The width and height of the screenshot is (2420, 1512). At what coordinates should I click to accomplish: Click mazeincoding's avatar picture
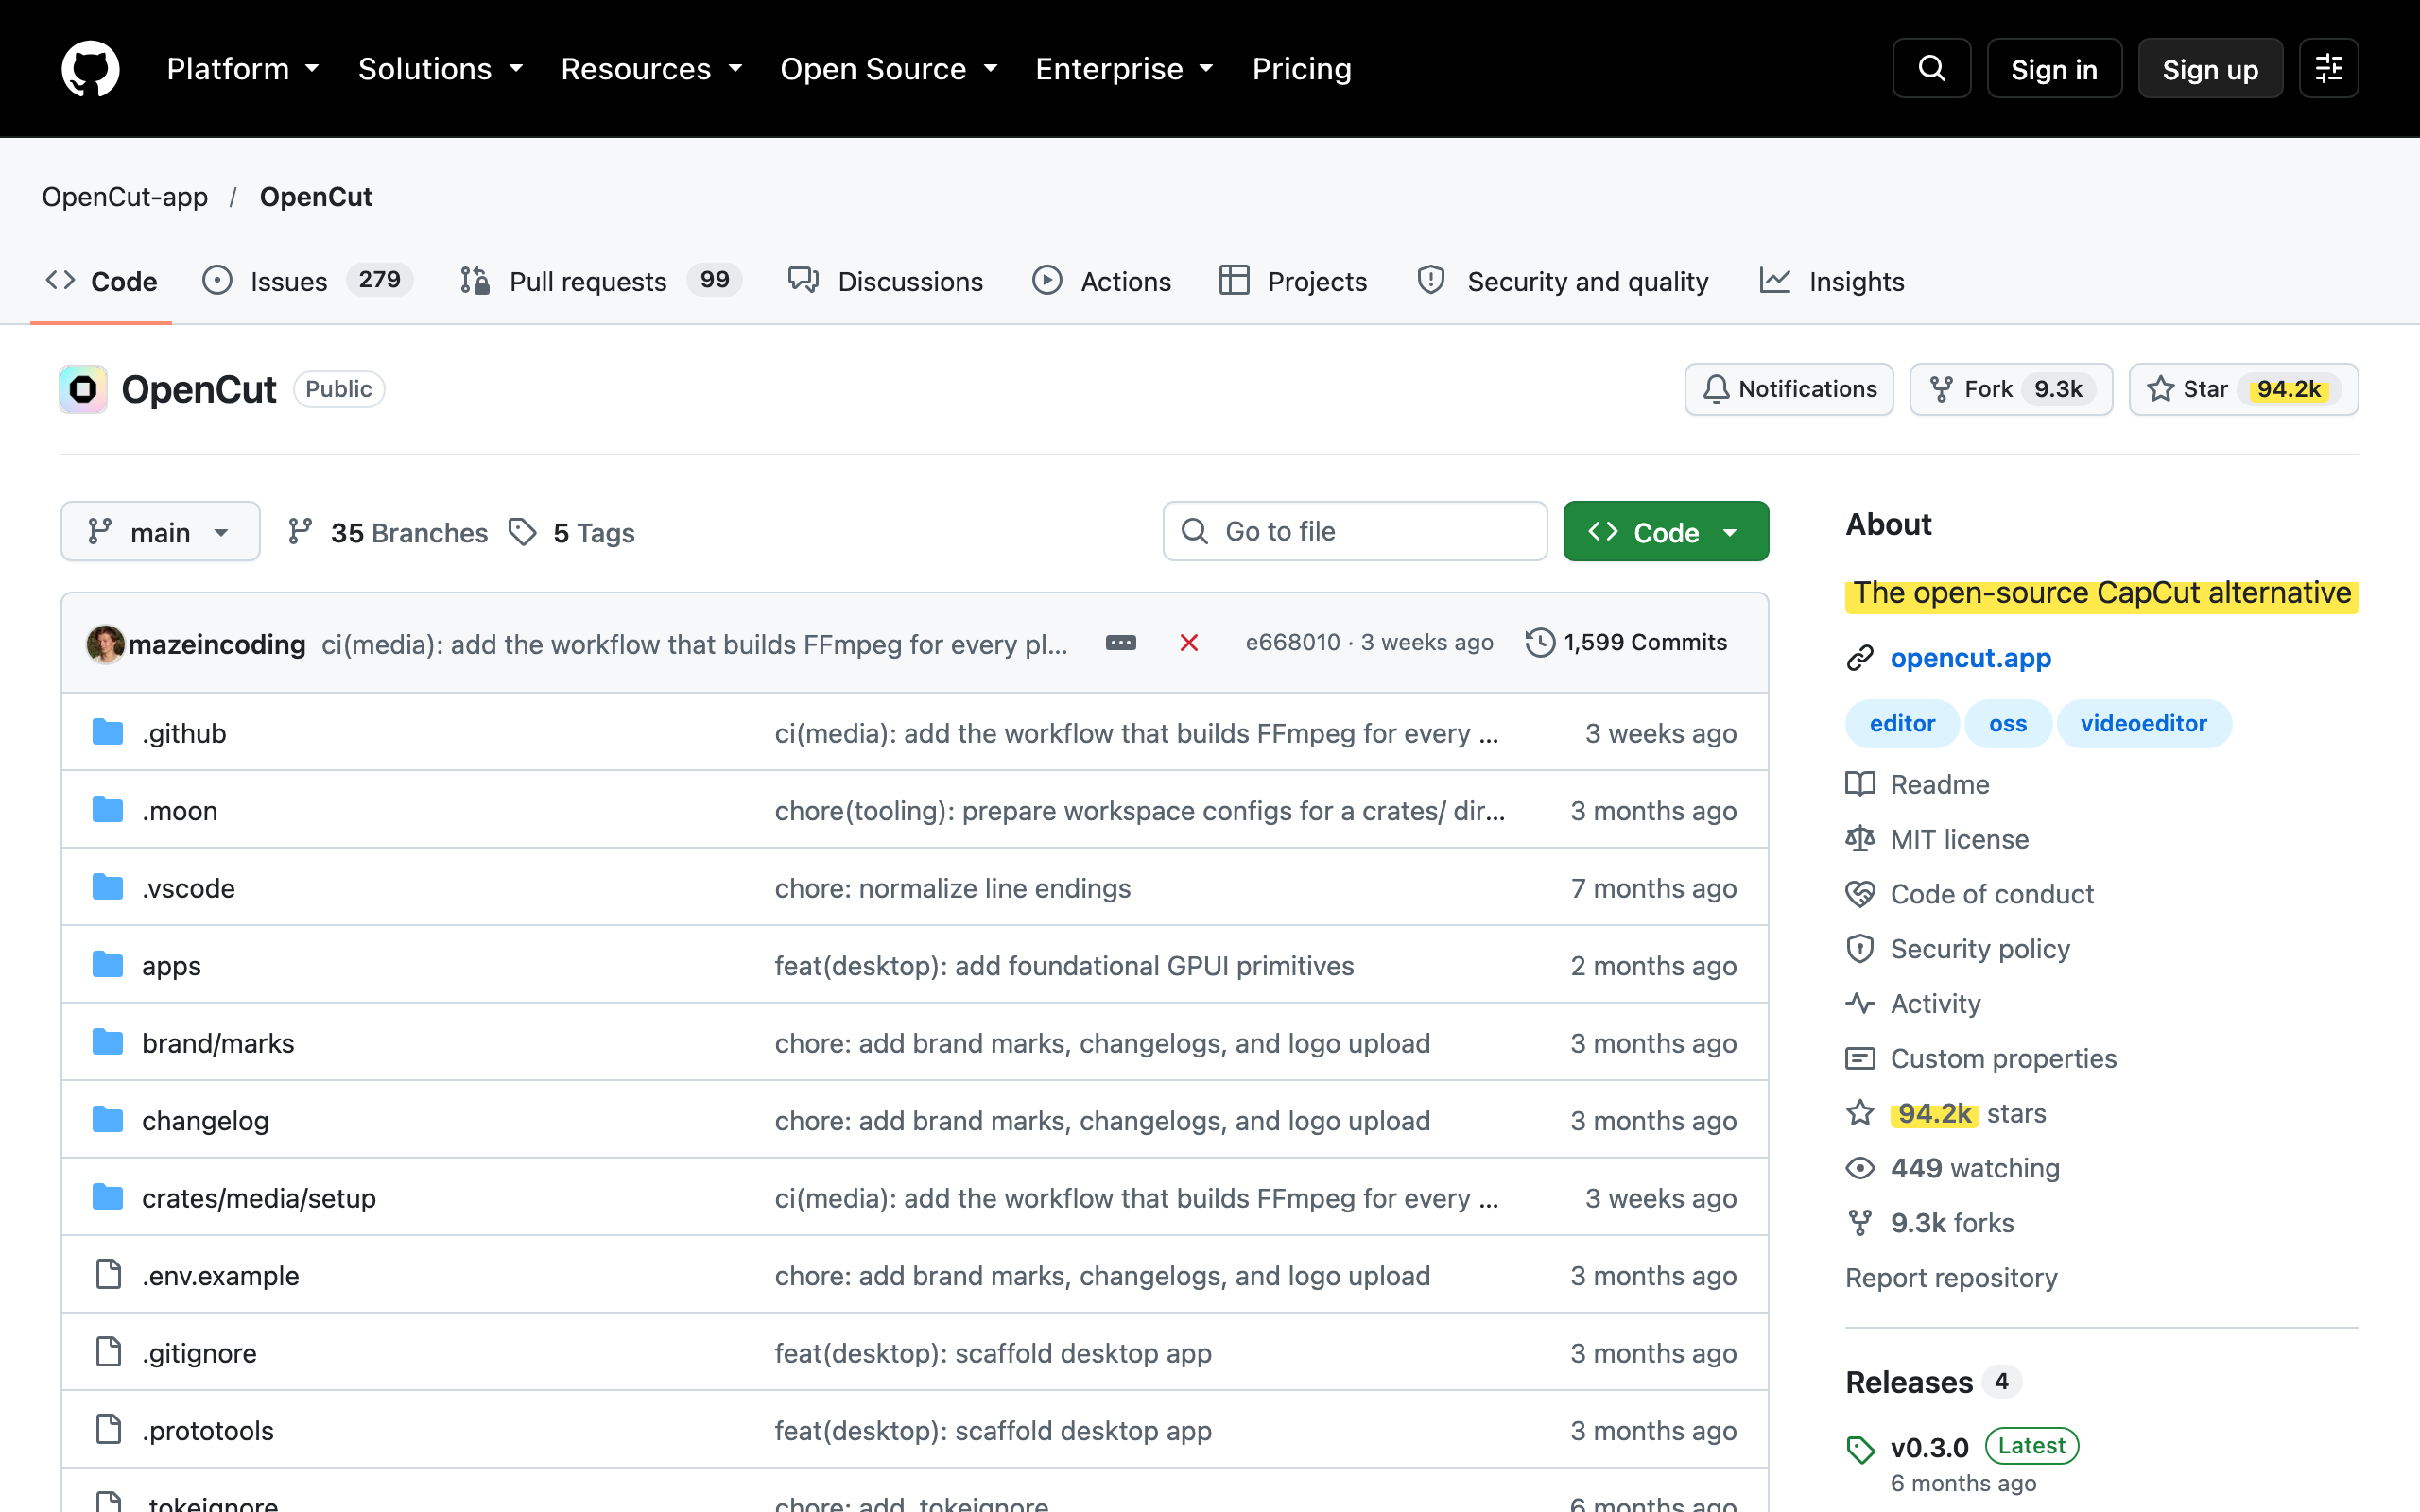tap(106, 644)
